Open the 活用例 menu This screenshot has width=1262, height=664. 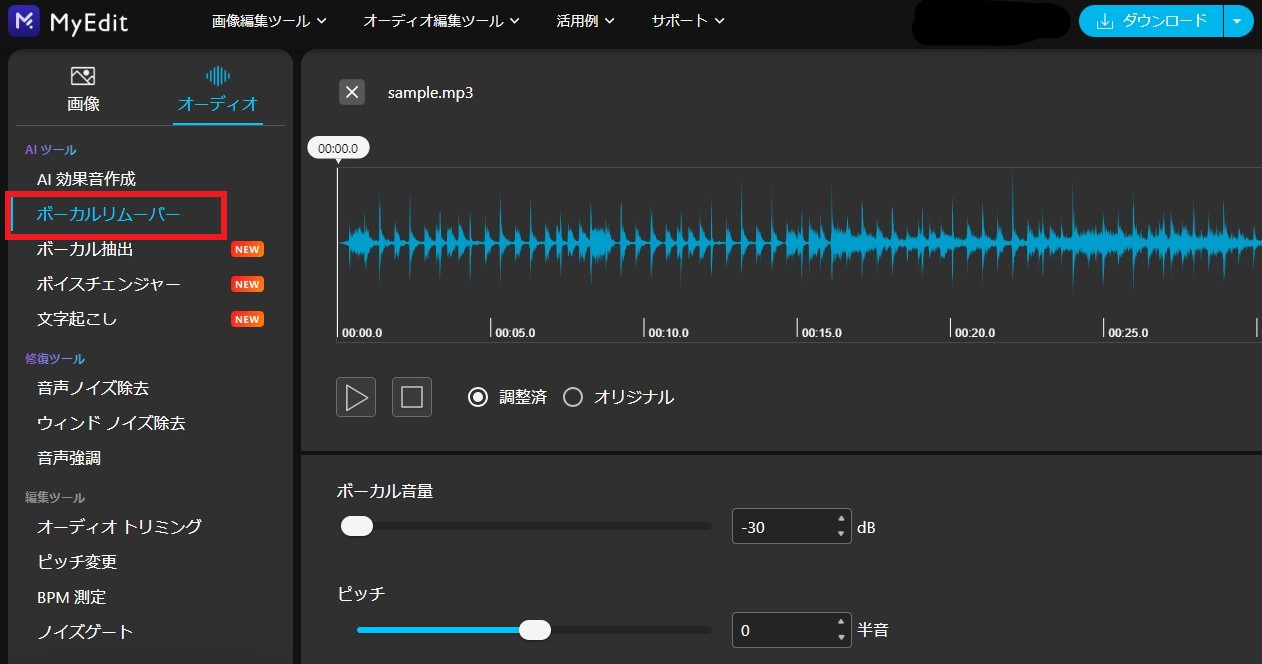tap(580, 20)
